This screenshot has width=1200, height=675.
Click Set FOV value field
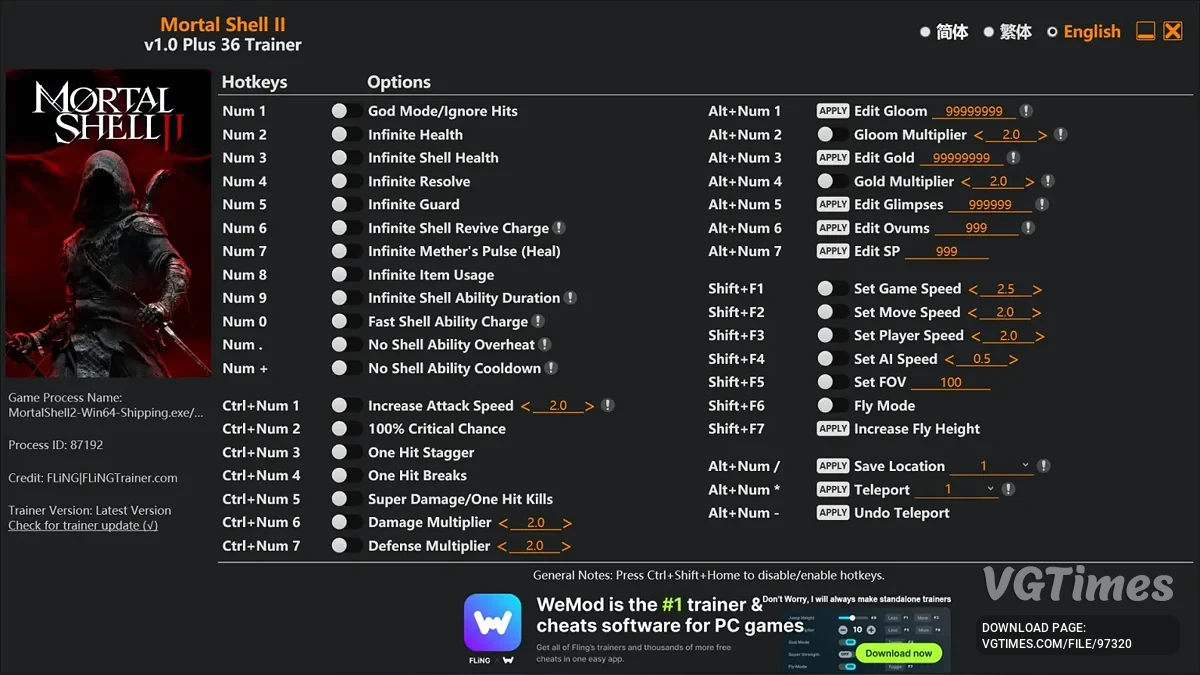950,383
